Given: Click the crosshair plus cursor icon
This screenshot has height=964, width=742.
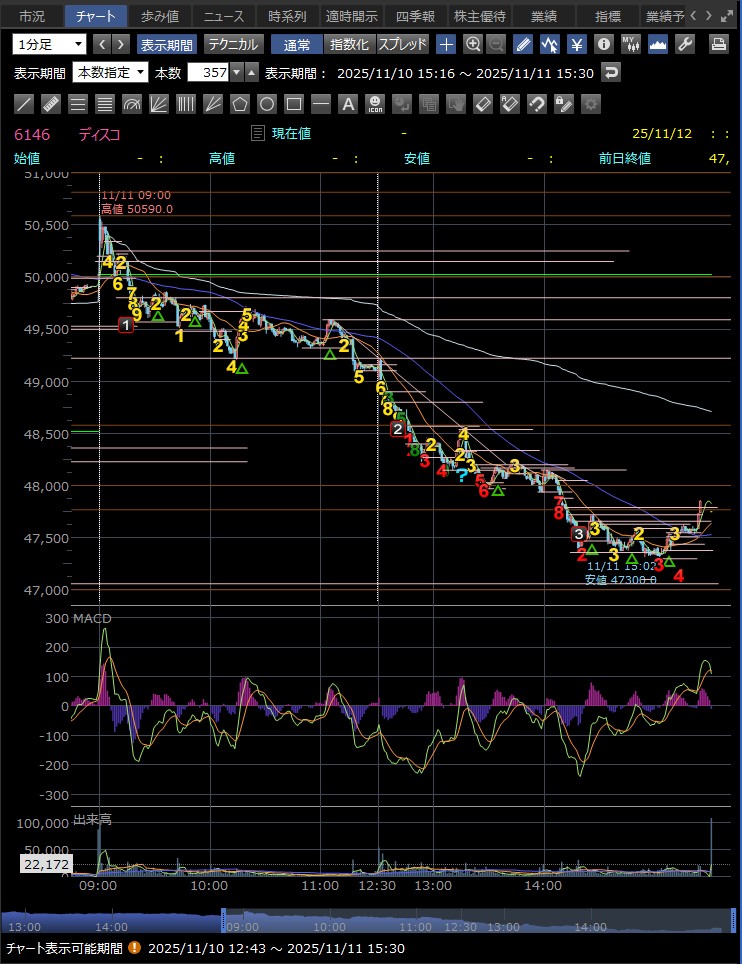Looking at the screenshot, I should click(x=446, y=44).
